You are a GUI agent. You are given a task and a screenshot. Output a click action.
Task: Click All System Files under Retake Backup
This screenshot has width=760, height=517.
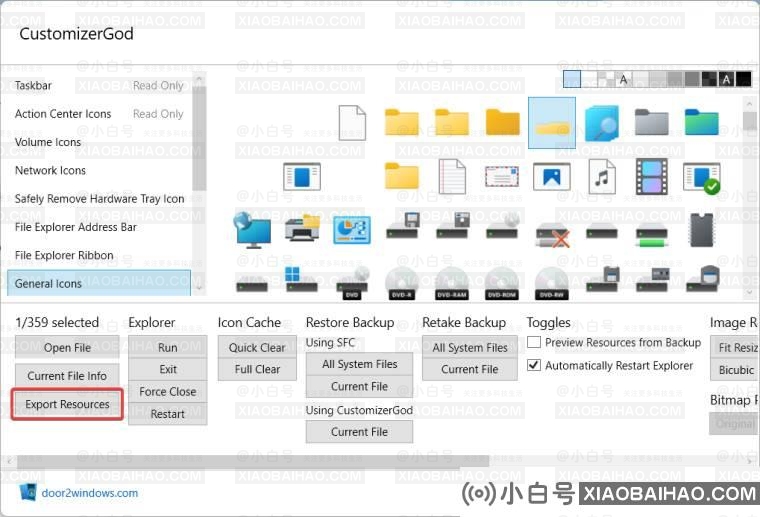[x=470, y=347]
